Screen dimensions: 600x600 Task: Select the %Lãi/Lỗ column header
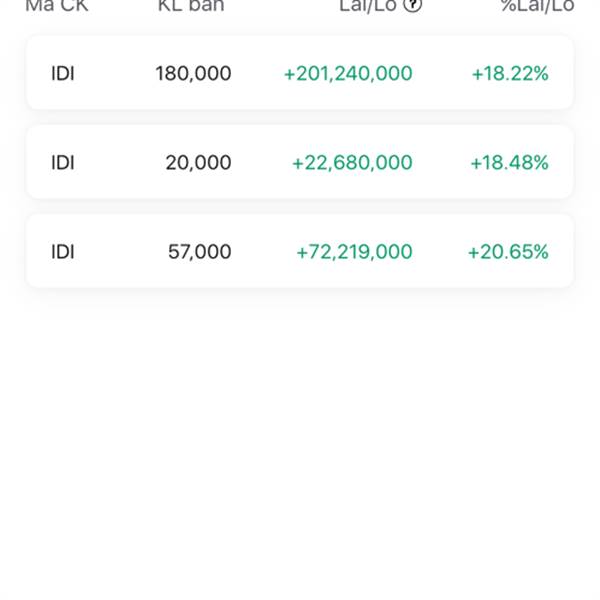tap(538, 6)
